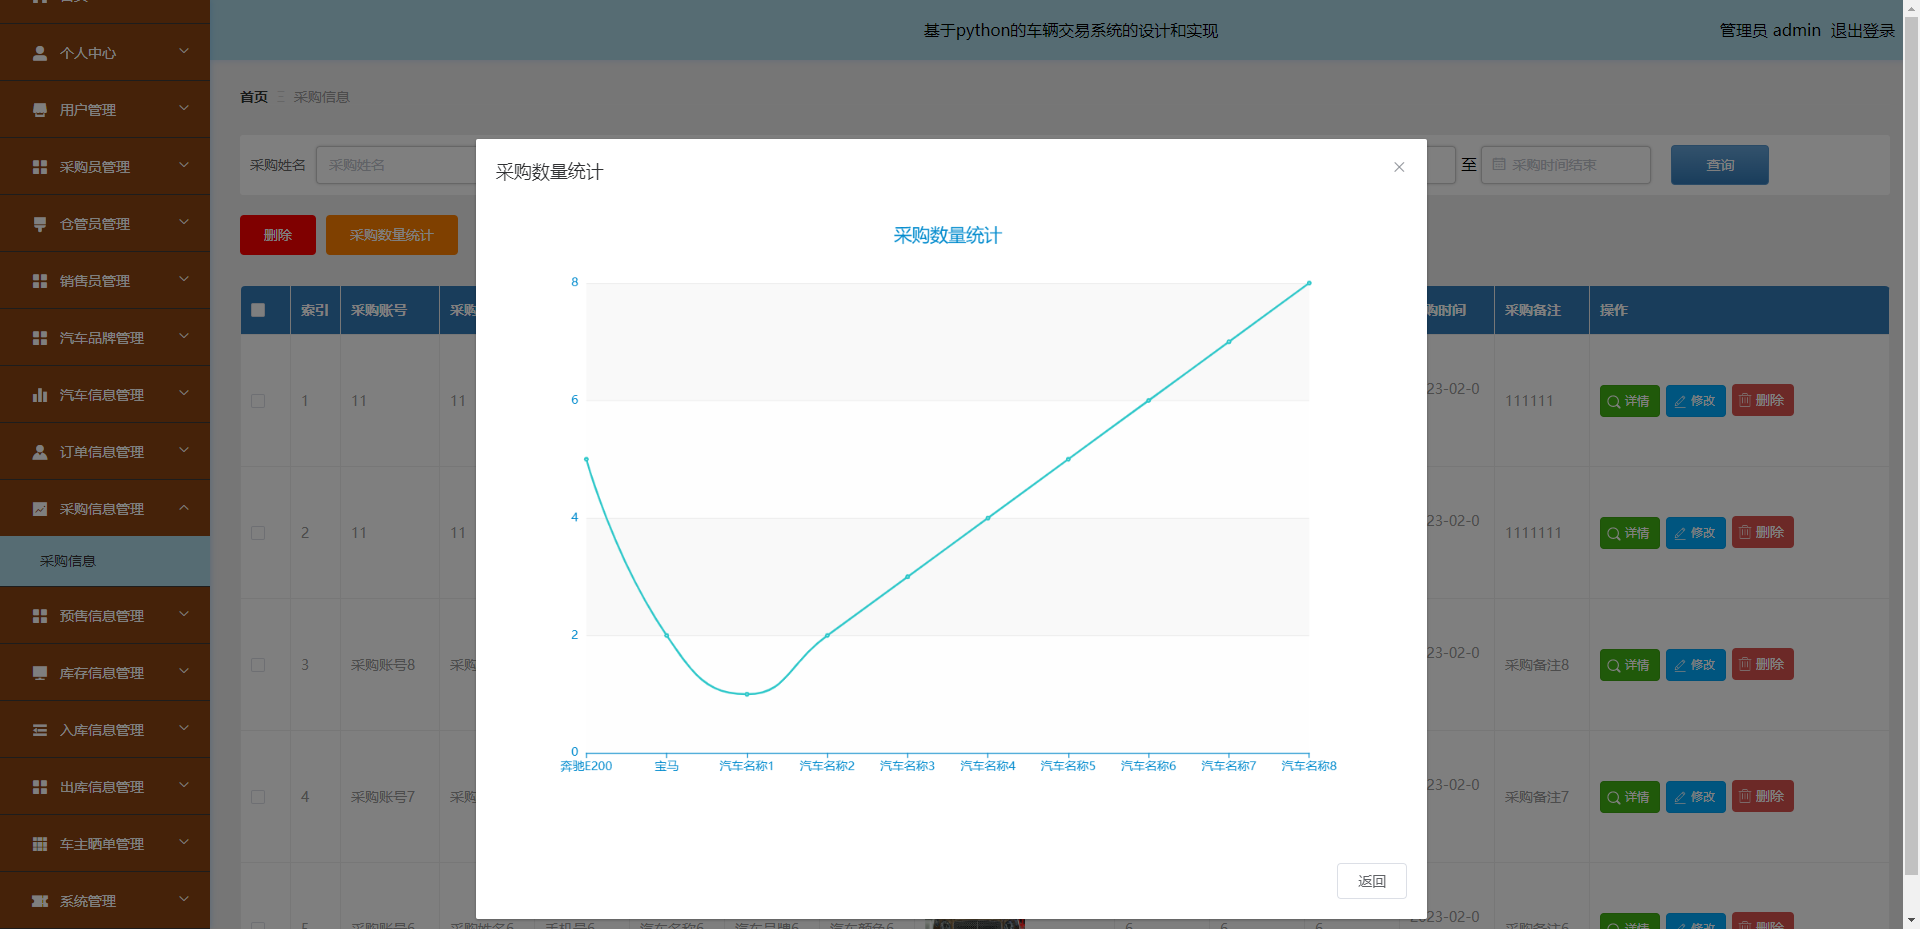Click the 汽车品牌管理 grid icon
Image resolution: width=1920 pixels, height=929 pixels.
tap(40, 338)
